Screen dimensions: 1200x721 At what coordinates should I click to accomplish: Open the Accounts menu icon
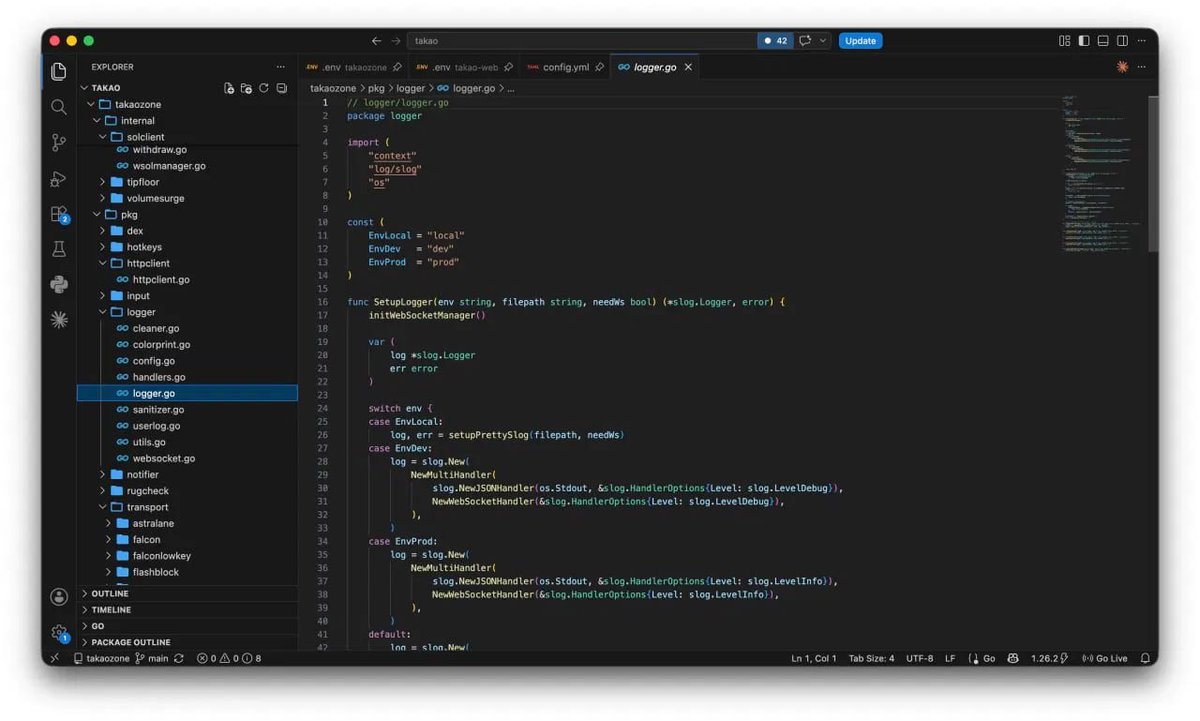click(59, 597)
